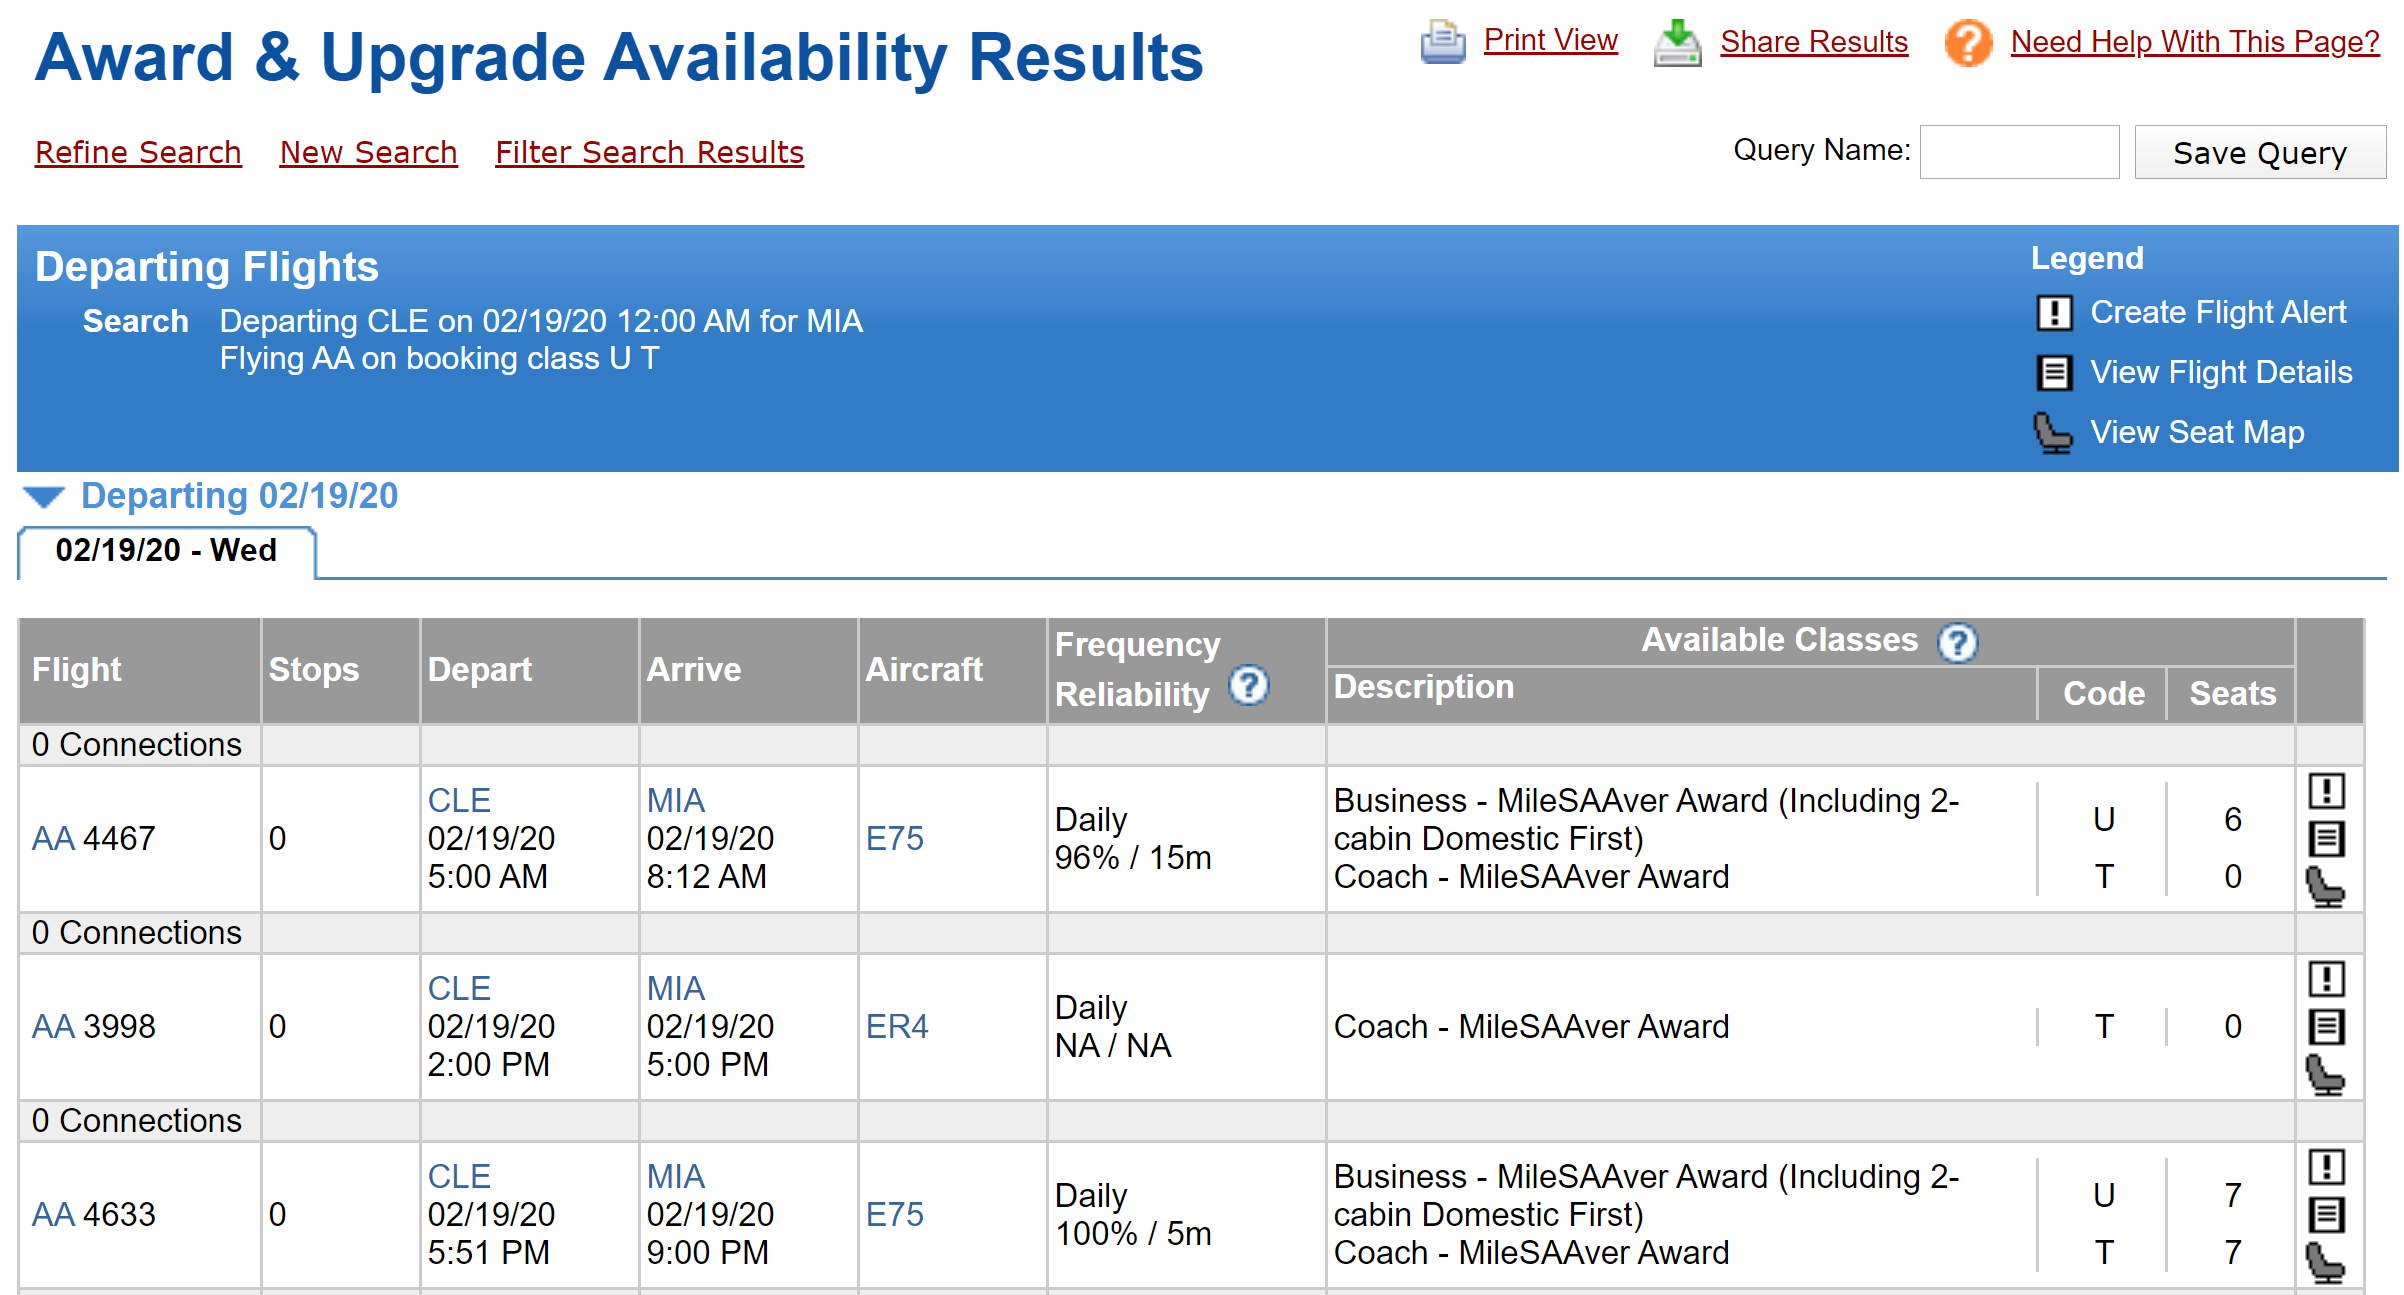Open Frequency Reliability help icon
This screenshot has width=2404, height=1295.
point(1249,686)
